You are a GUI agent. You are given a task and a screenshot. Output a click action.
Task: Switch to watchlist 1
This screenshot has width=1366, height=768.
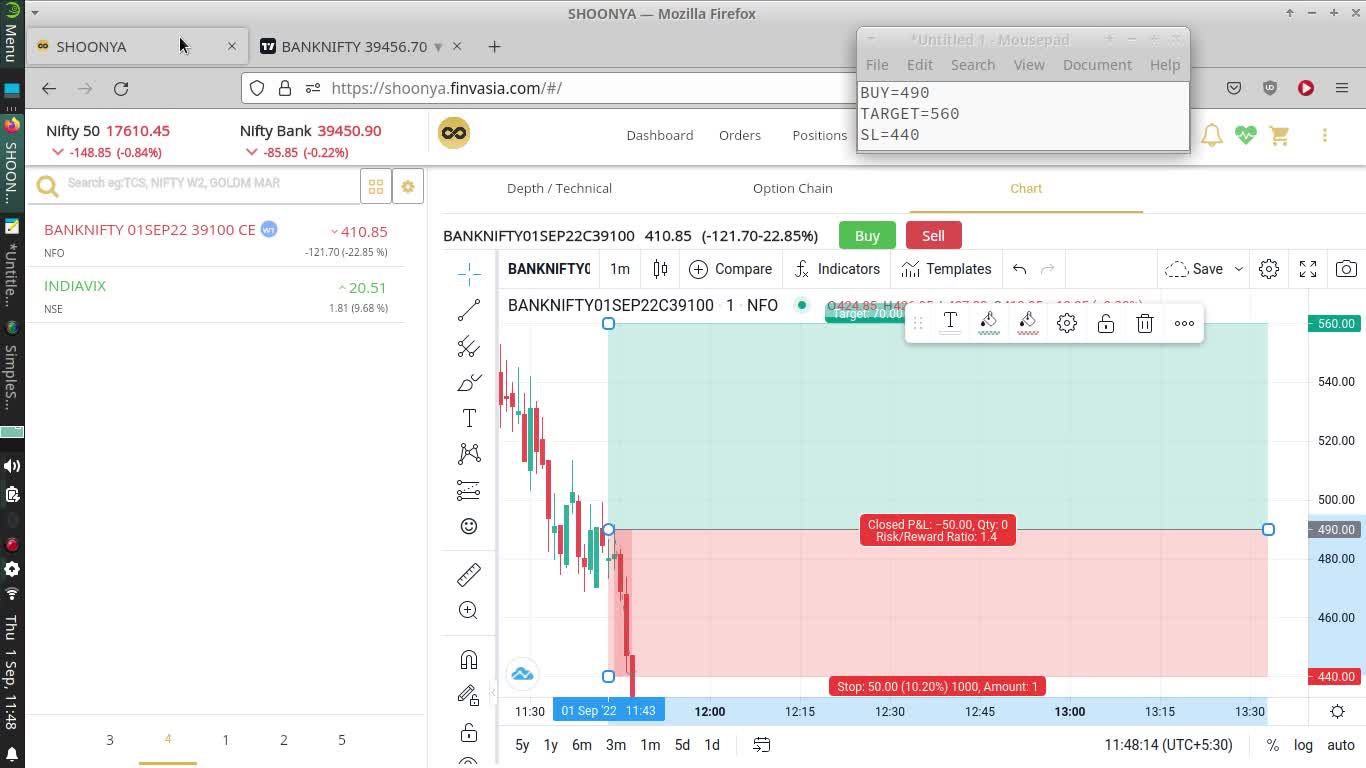pos(226,740)
